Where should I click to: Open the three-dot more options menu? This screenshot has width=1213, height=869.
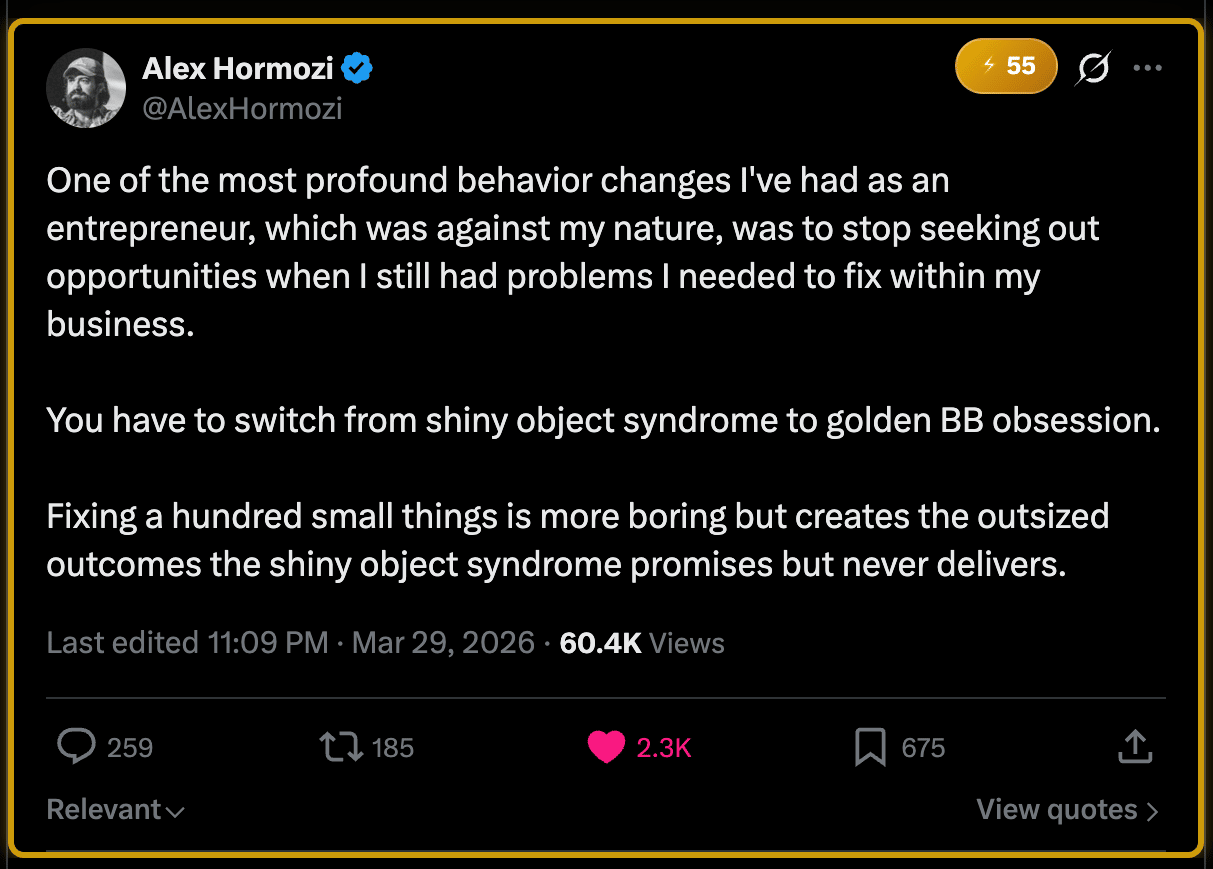point(1147,68)
